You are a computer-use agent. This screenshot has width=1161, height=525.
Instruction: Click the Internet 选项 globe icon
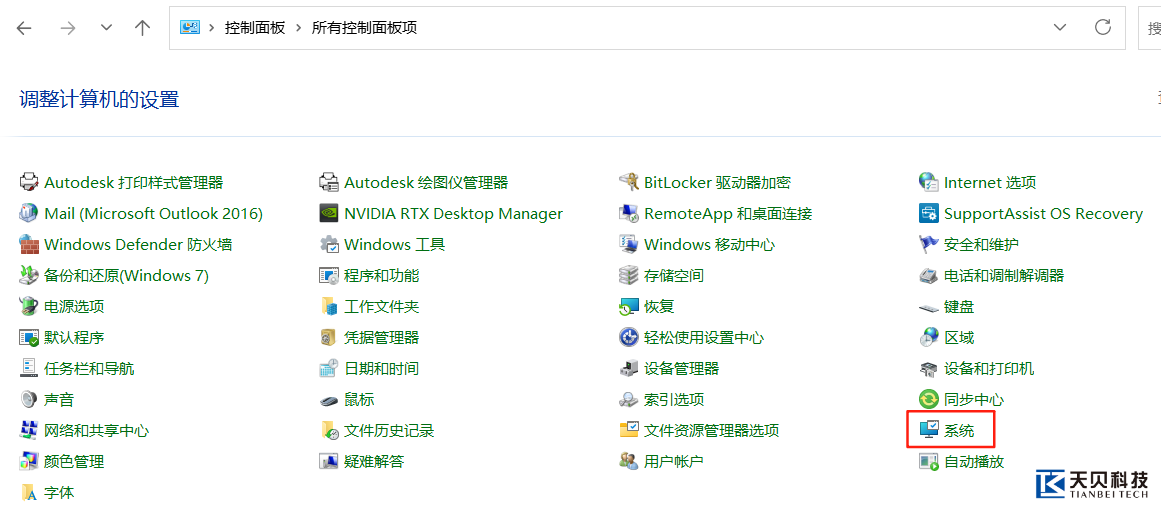tap(929, 182)
